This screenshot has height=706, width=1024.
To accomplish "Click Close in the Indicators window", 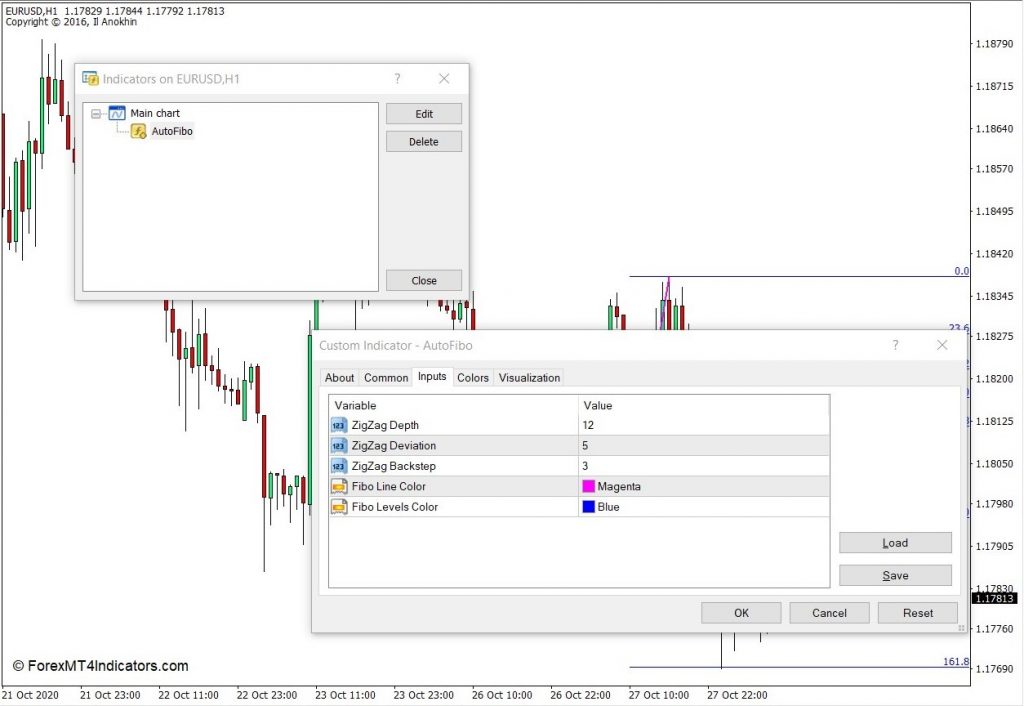I will coord(424,280).
